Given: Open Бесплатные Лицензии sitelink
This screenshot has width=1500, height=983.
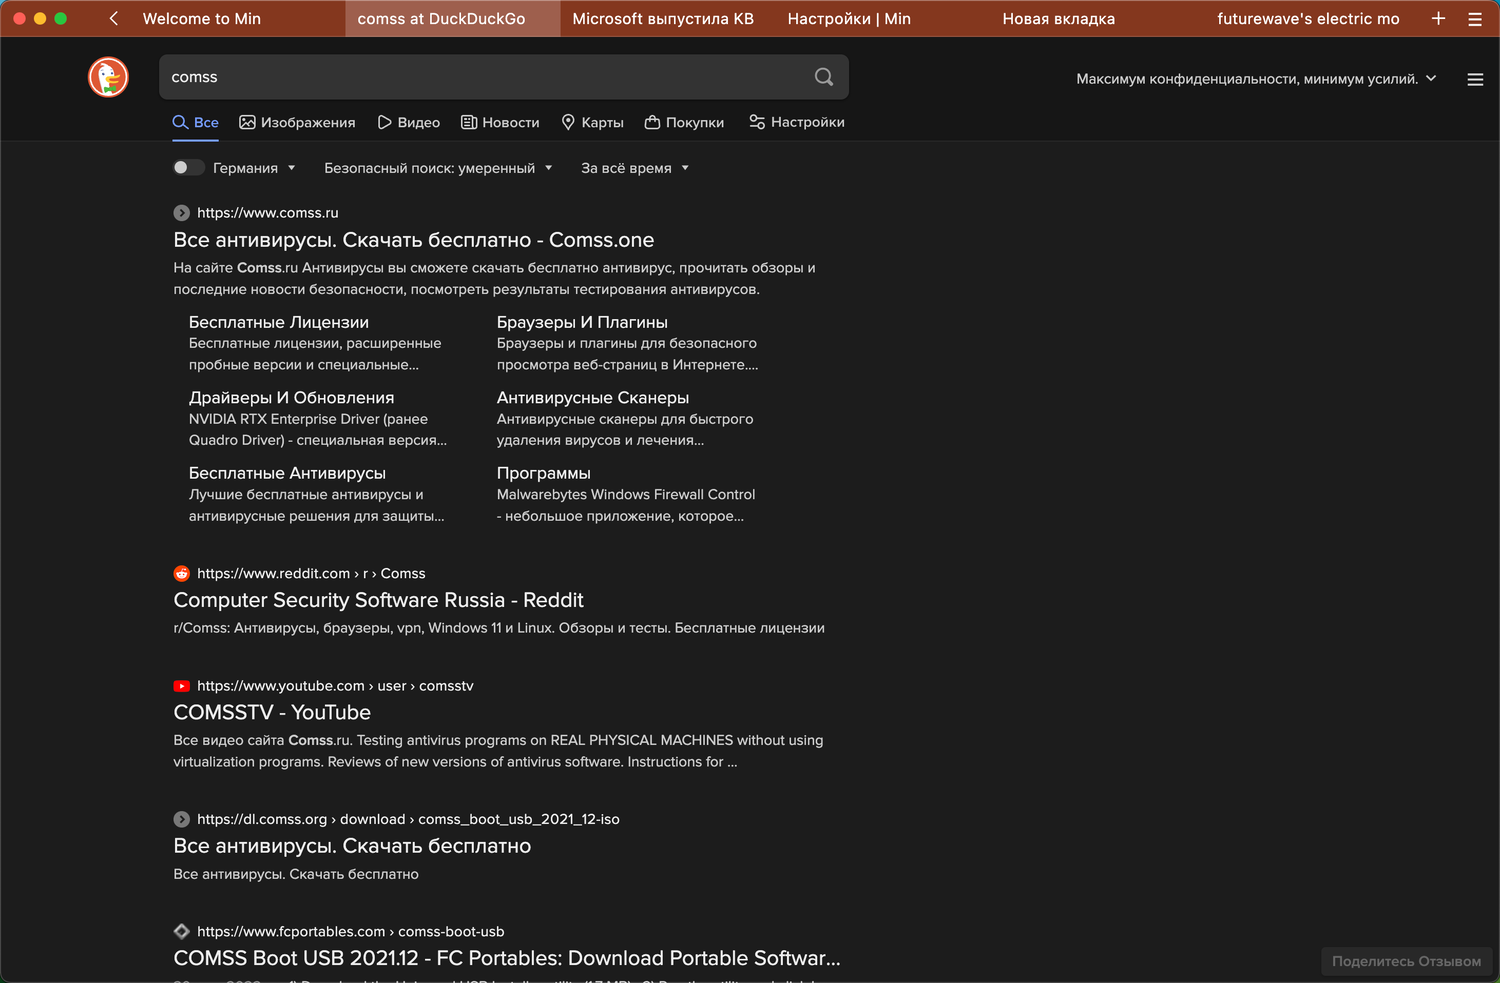Looking at the screenshot, I should (279, 322).
